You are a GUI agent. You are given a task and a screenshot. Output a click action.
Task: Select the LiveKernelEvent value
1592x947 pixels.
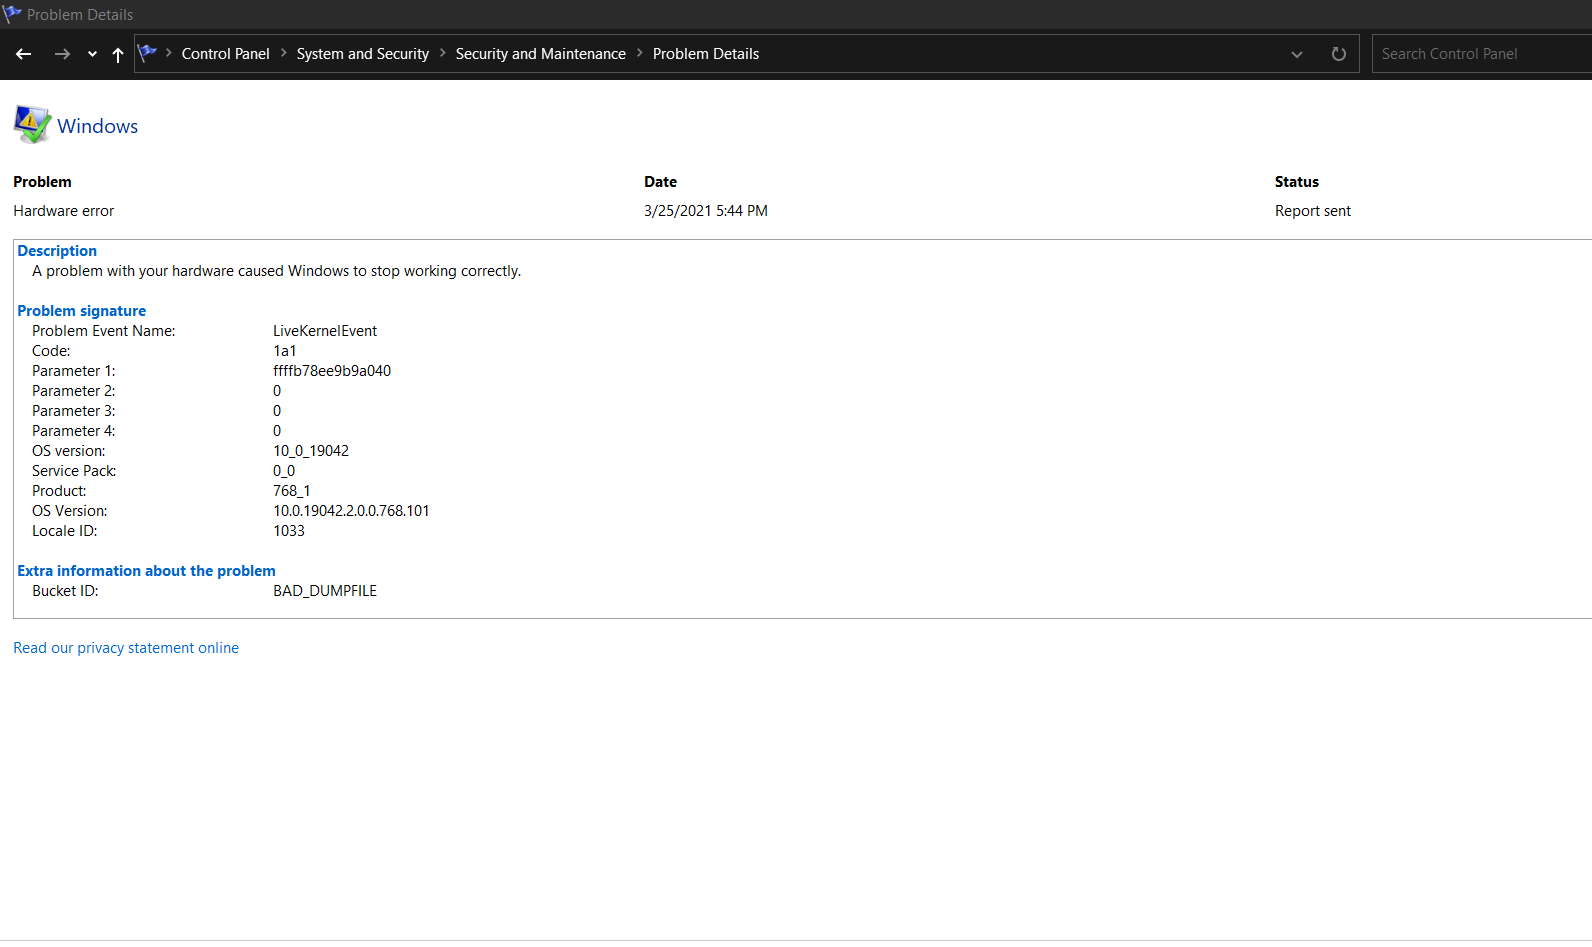(x=325, y=331)
